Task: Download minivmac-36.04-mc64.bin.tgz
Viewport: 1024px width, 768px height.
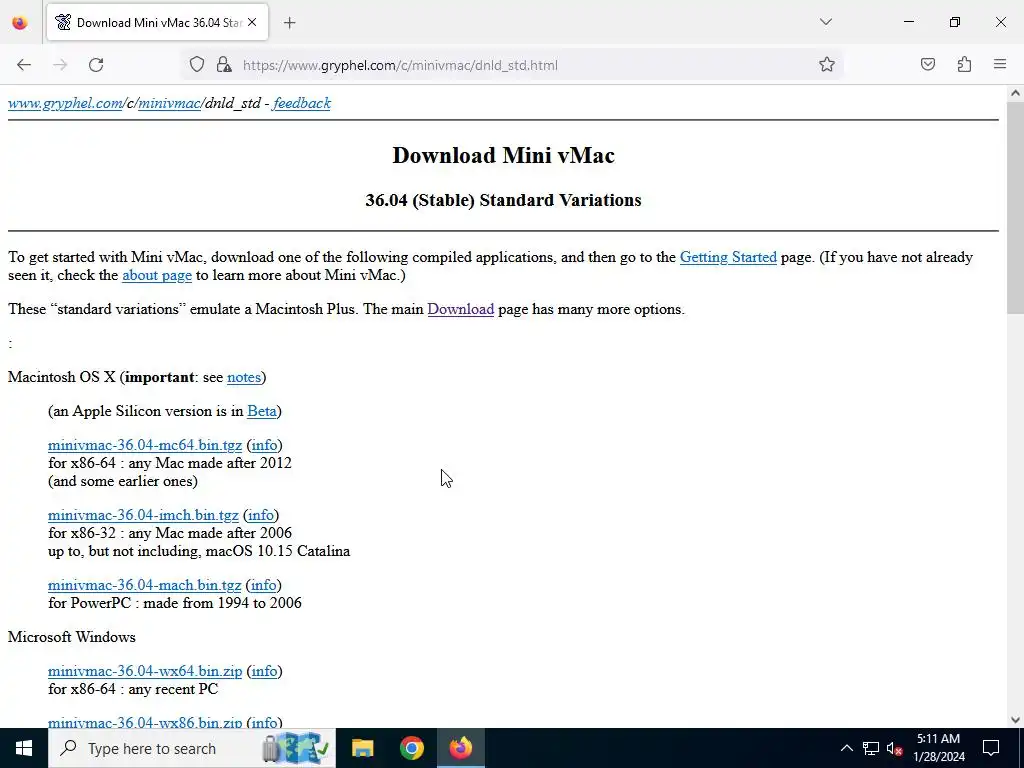Action: pyautogui.click(x=145, y=445)
